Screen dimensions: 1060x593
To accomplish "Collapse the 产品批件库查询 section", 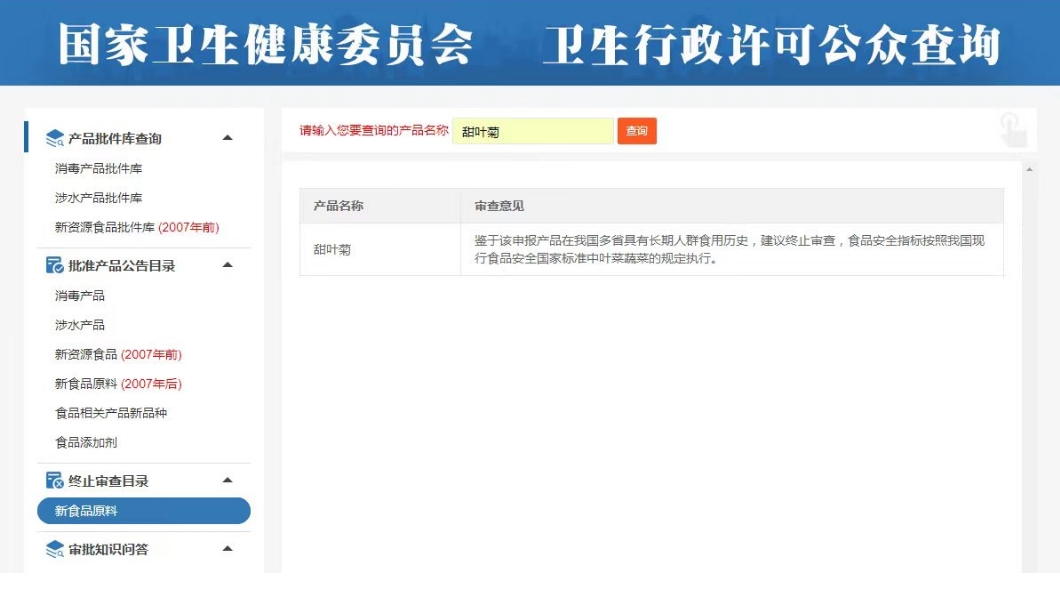I will click(x=229, y=138).
